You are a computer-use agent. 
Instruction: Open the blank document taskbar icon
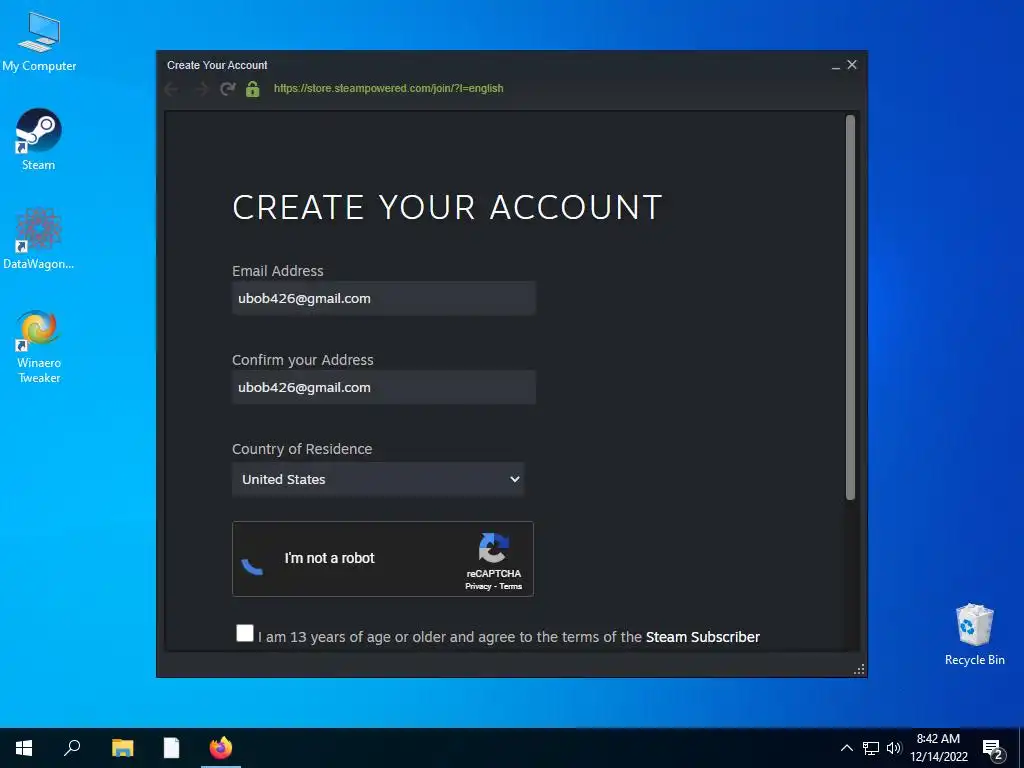[x=171, y=748]
